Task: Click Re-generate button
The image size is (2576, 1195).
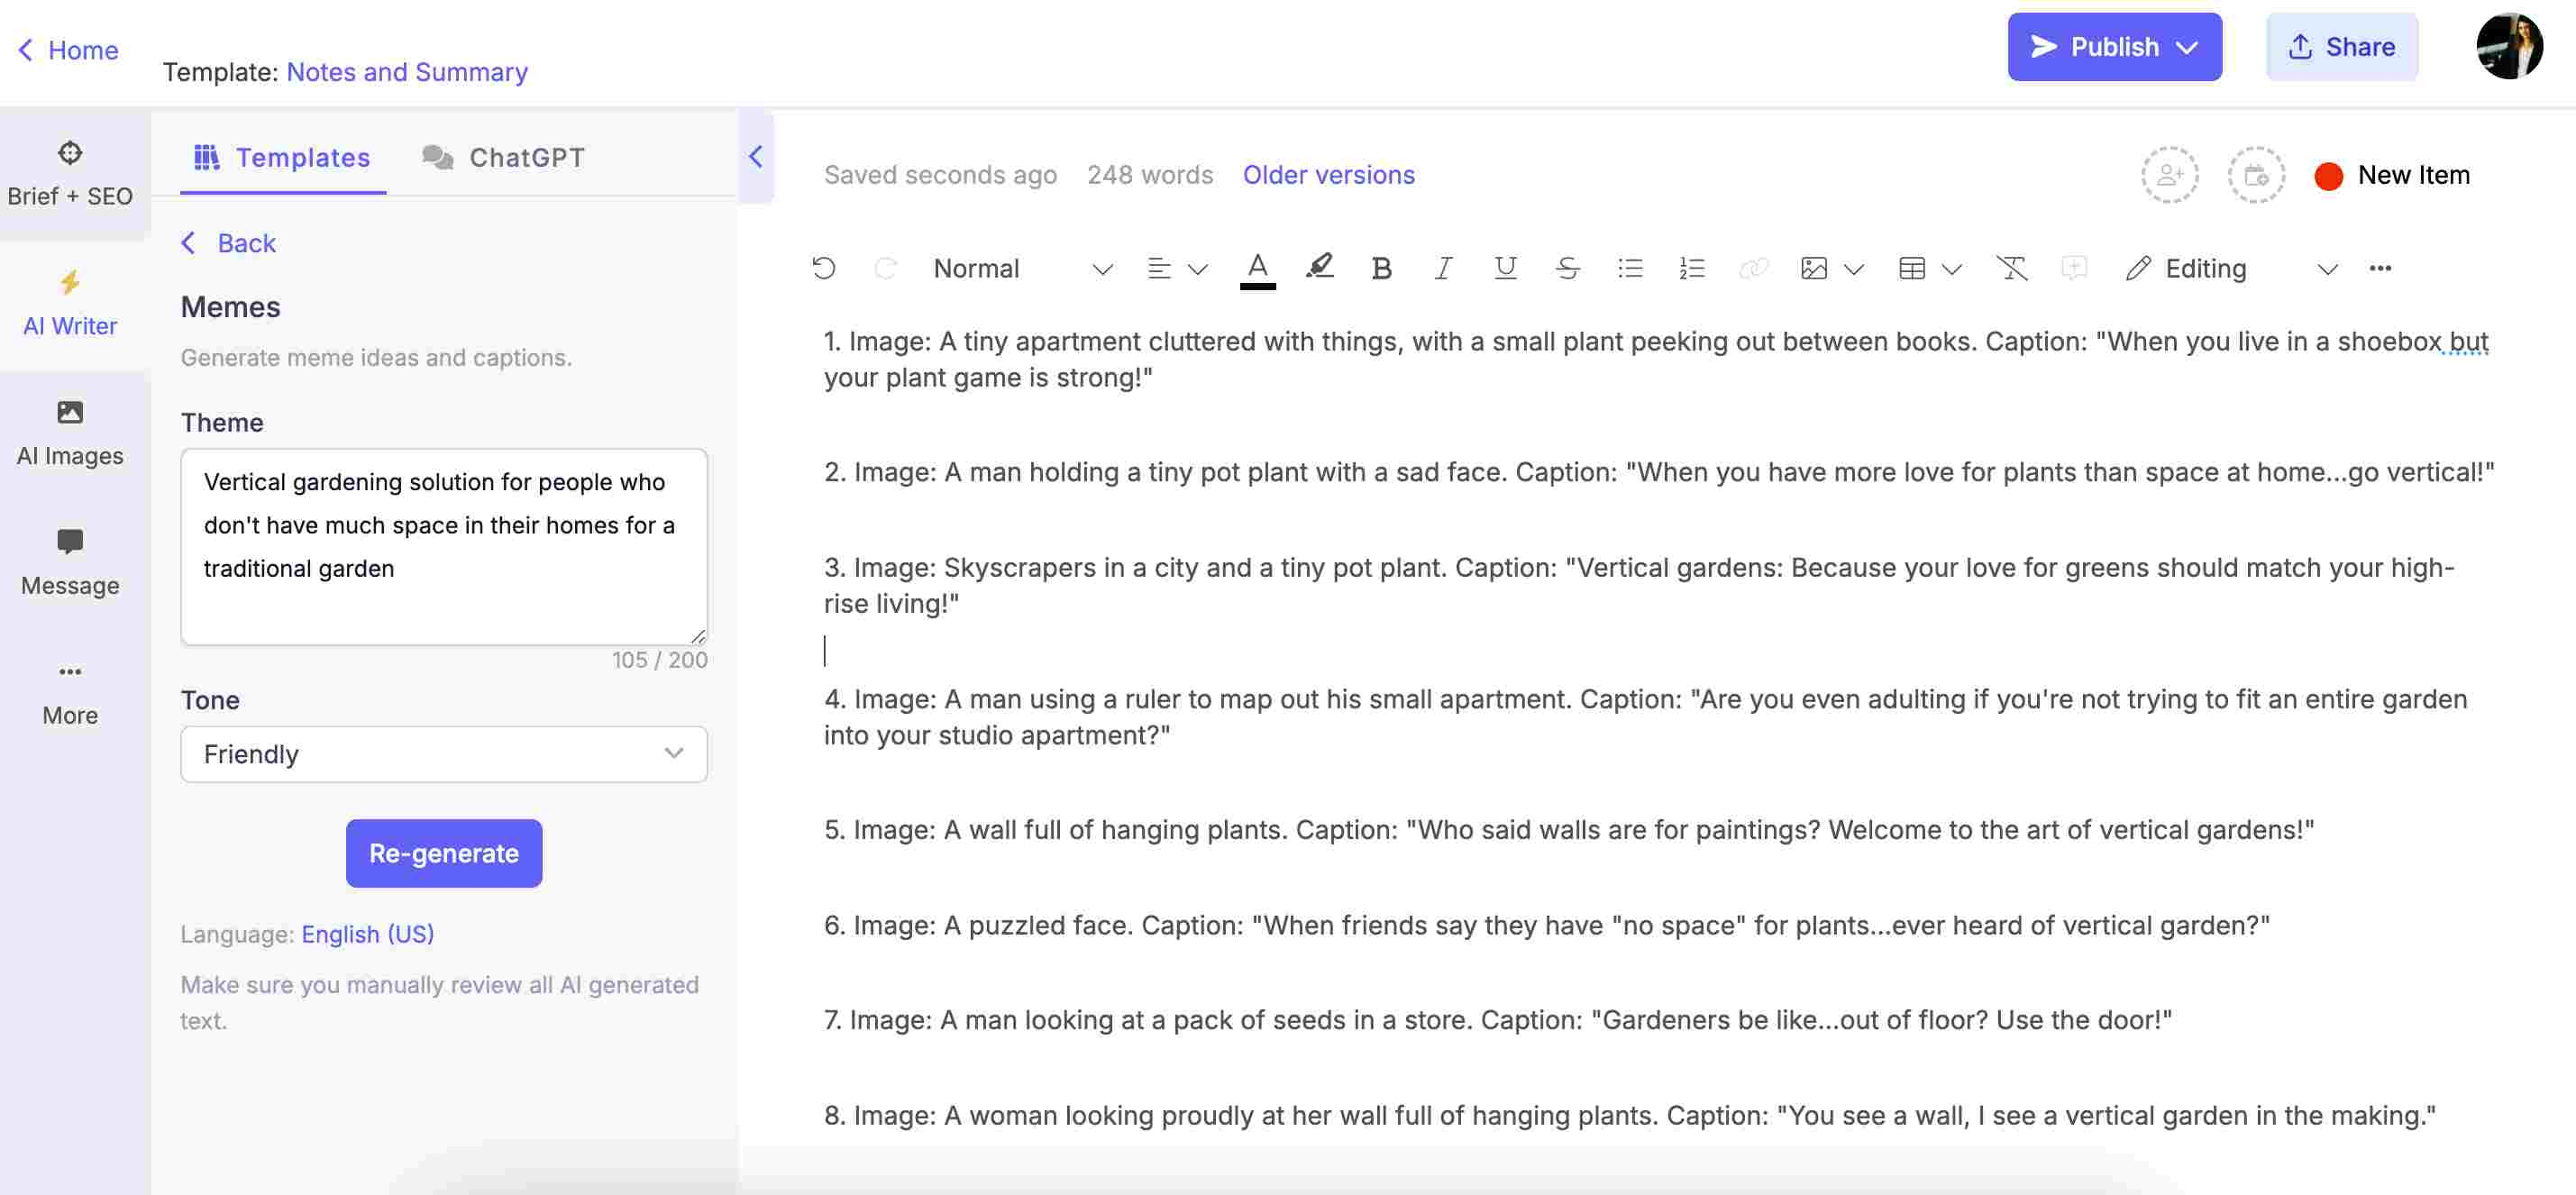Action: [443, 853]
